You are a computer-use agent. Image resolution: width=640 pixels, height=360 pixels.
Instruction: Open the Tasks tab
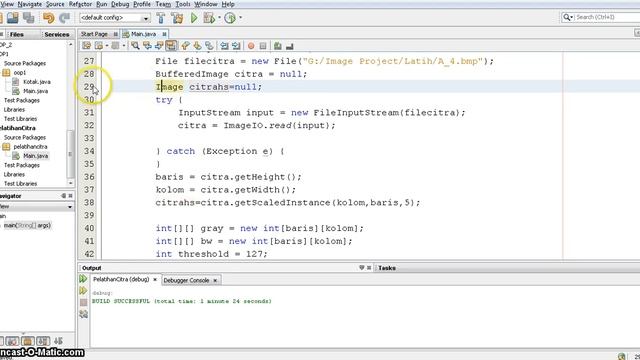(x=387, y=268)
